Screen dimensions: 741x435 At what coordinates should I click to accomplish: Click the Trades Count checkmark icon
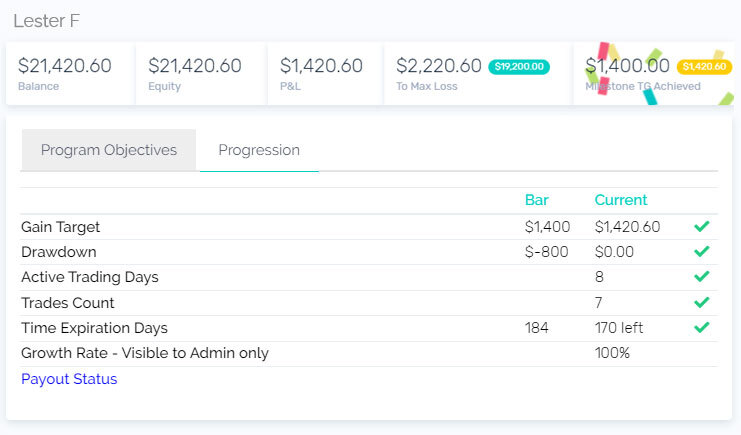click(x=701, y=302)
